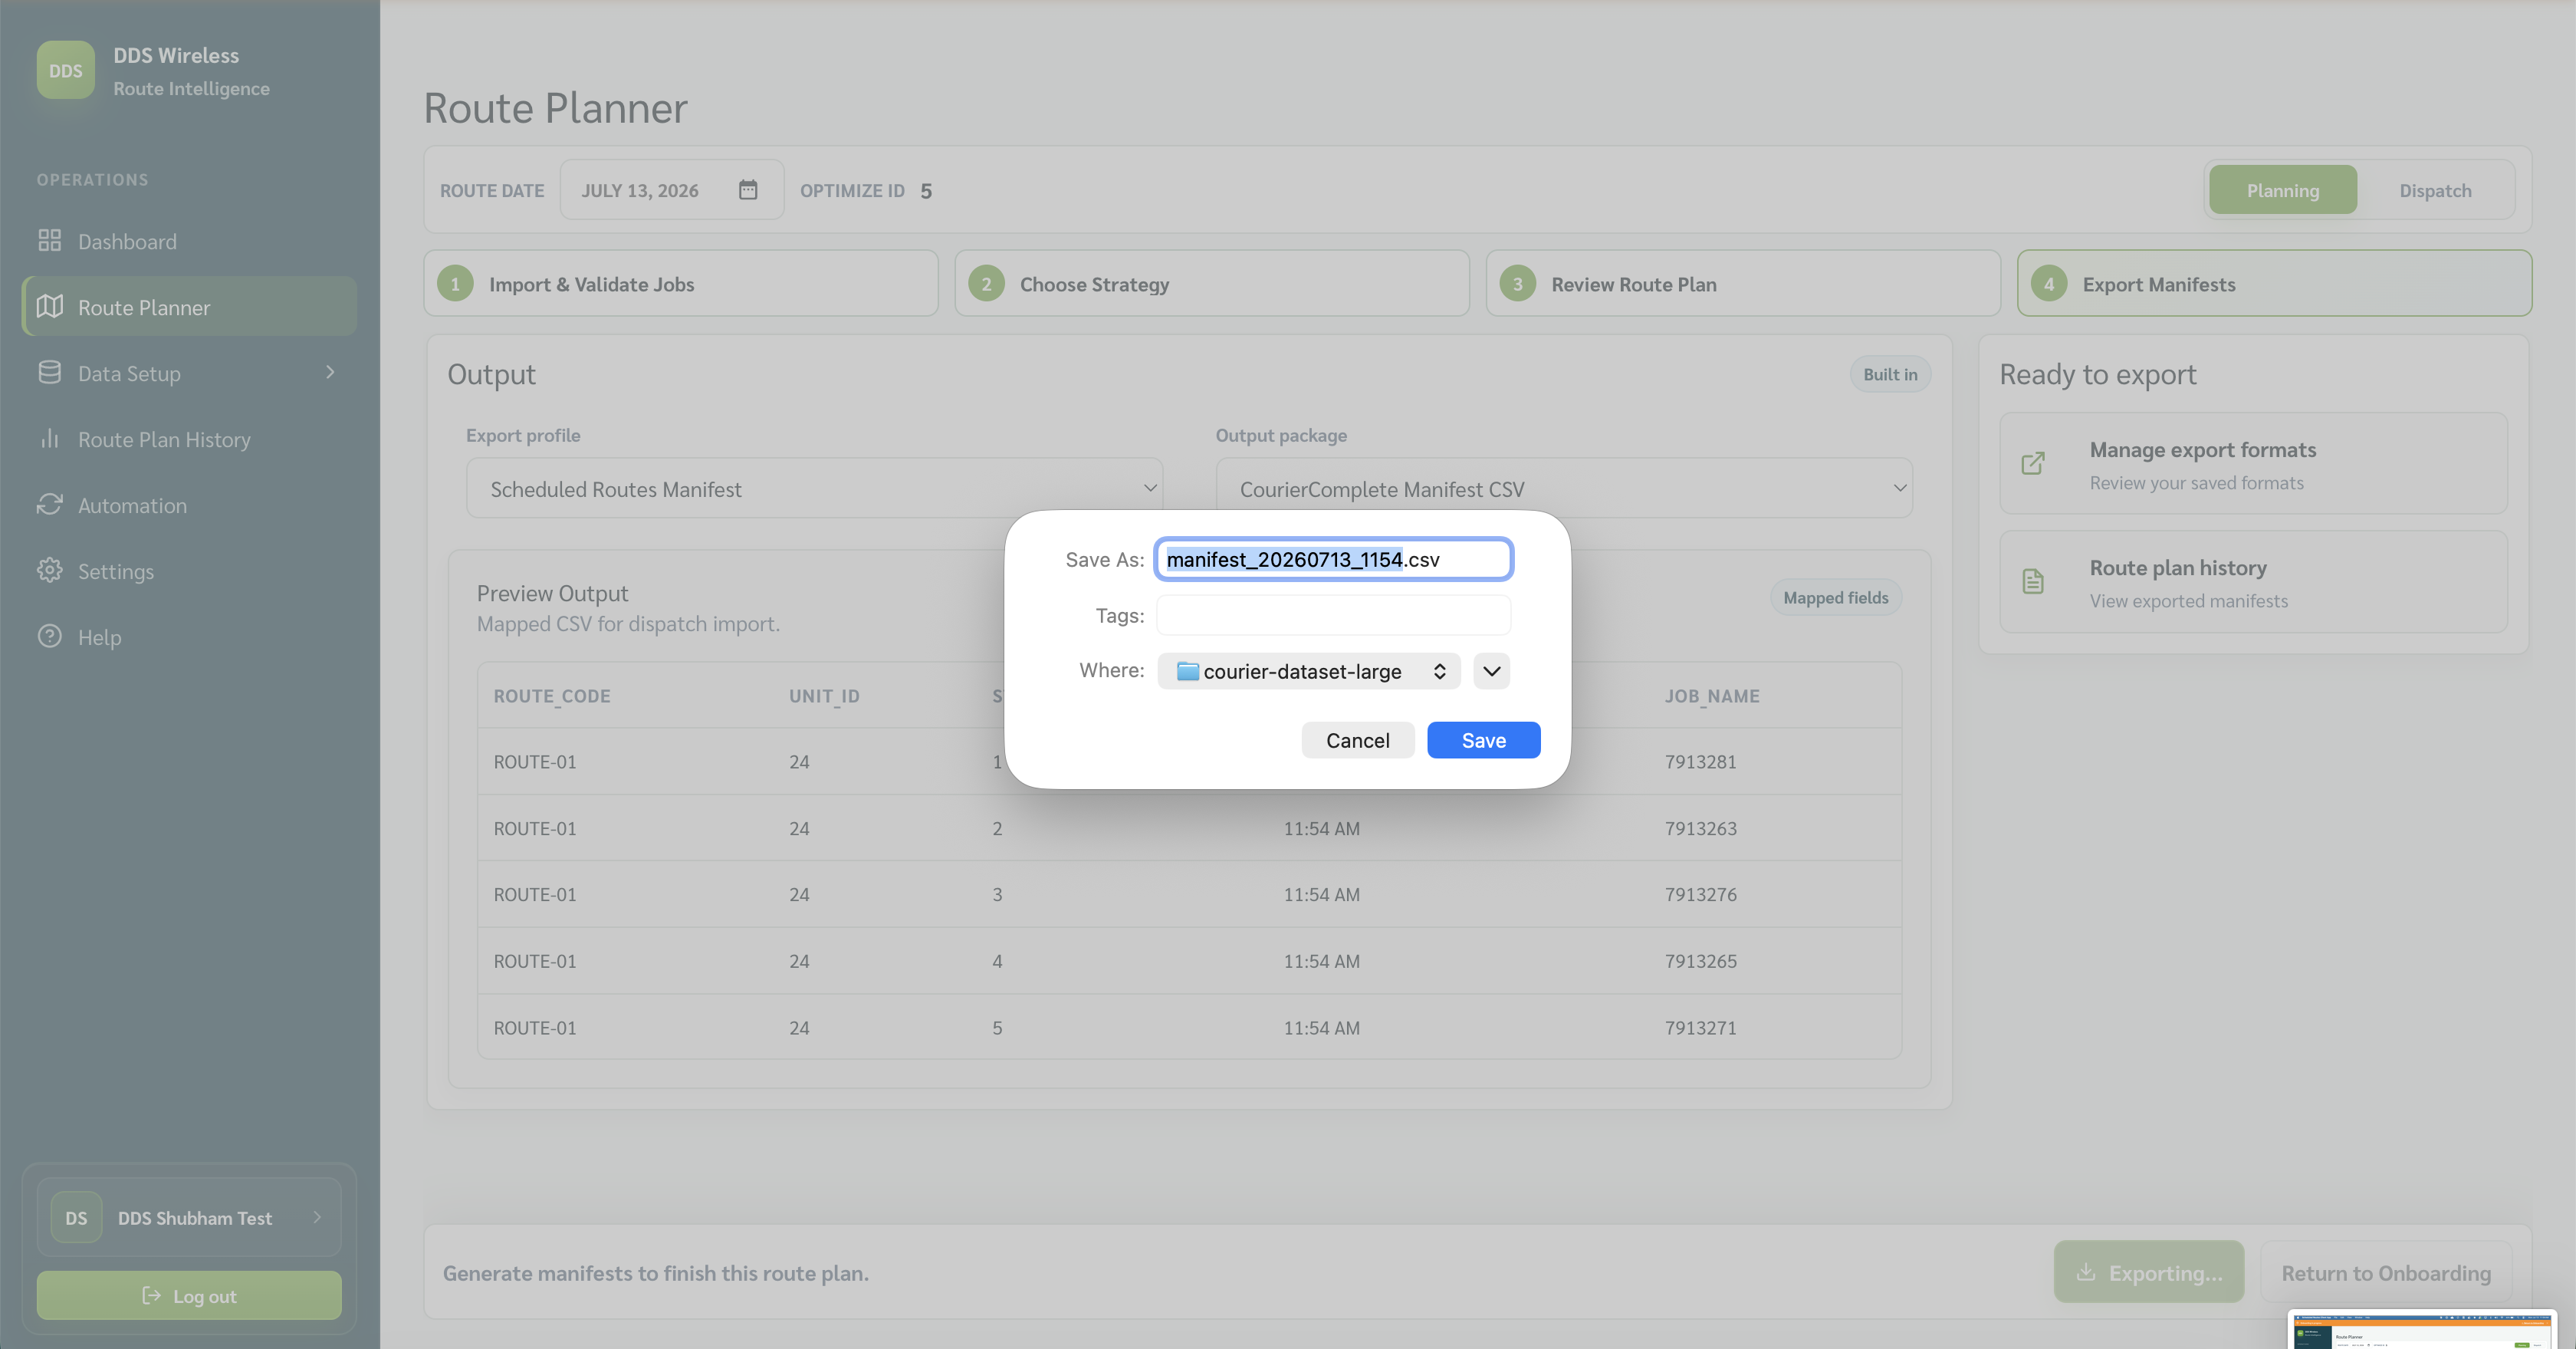The width and height of the screenshot is (2576, 1349).
Task: Open Route plan history card
Action: [2253, 581]
